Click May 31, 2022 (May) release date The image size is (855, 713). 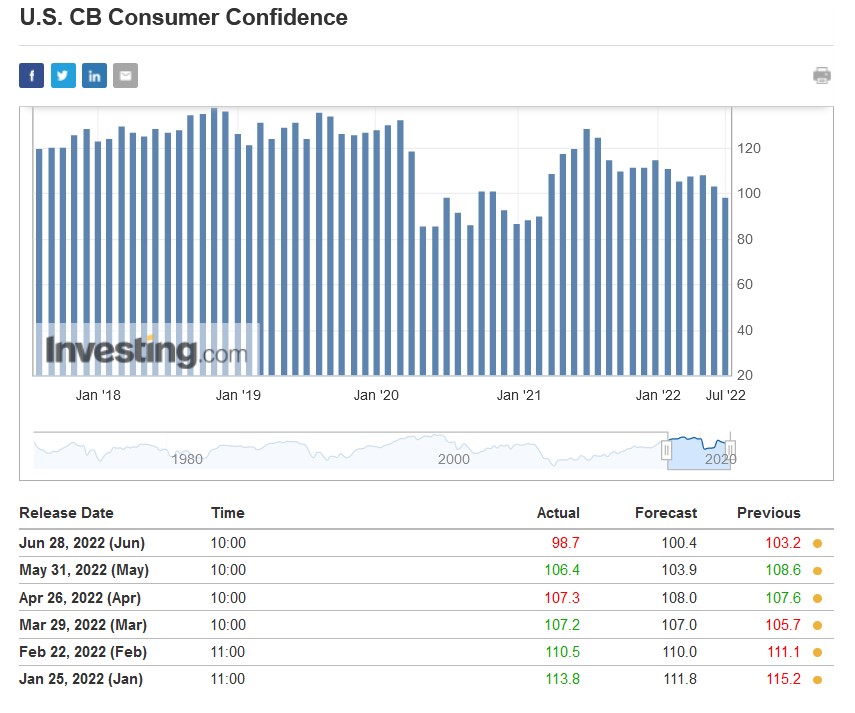pyautogui.click(x=84, y=570)
